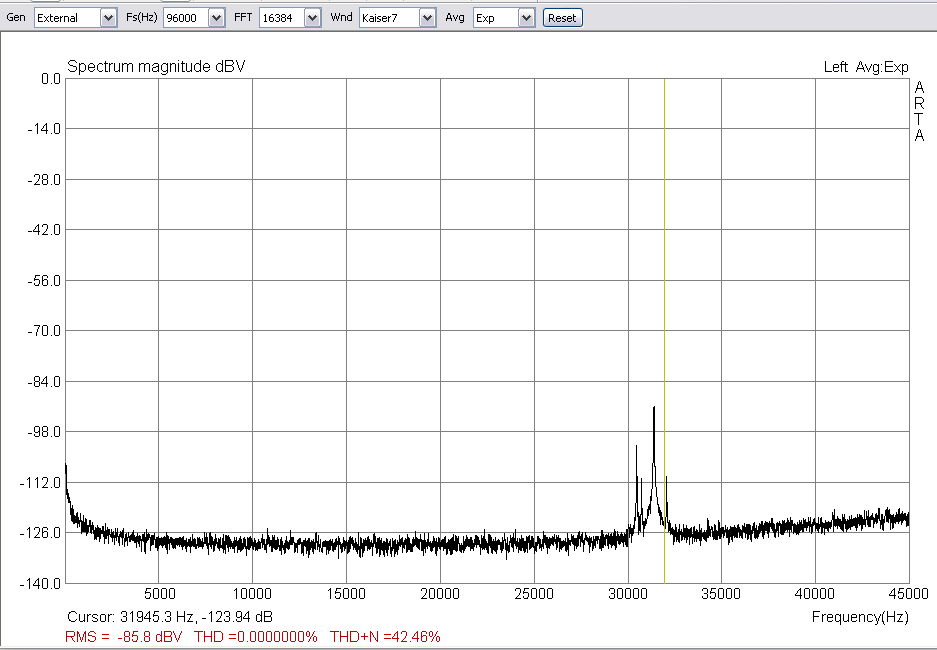Screen dimensions: 937x650
Task: Click the Left Avg:Exp label on the plot
Action: coord(866,67)
